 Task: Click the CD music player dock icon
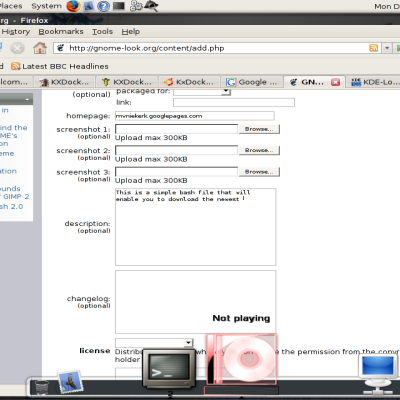[x=241, y=359]
